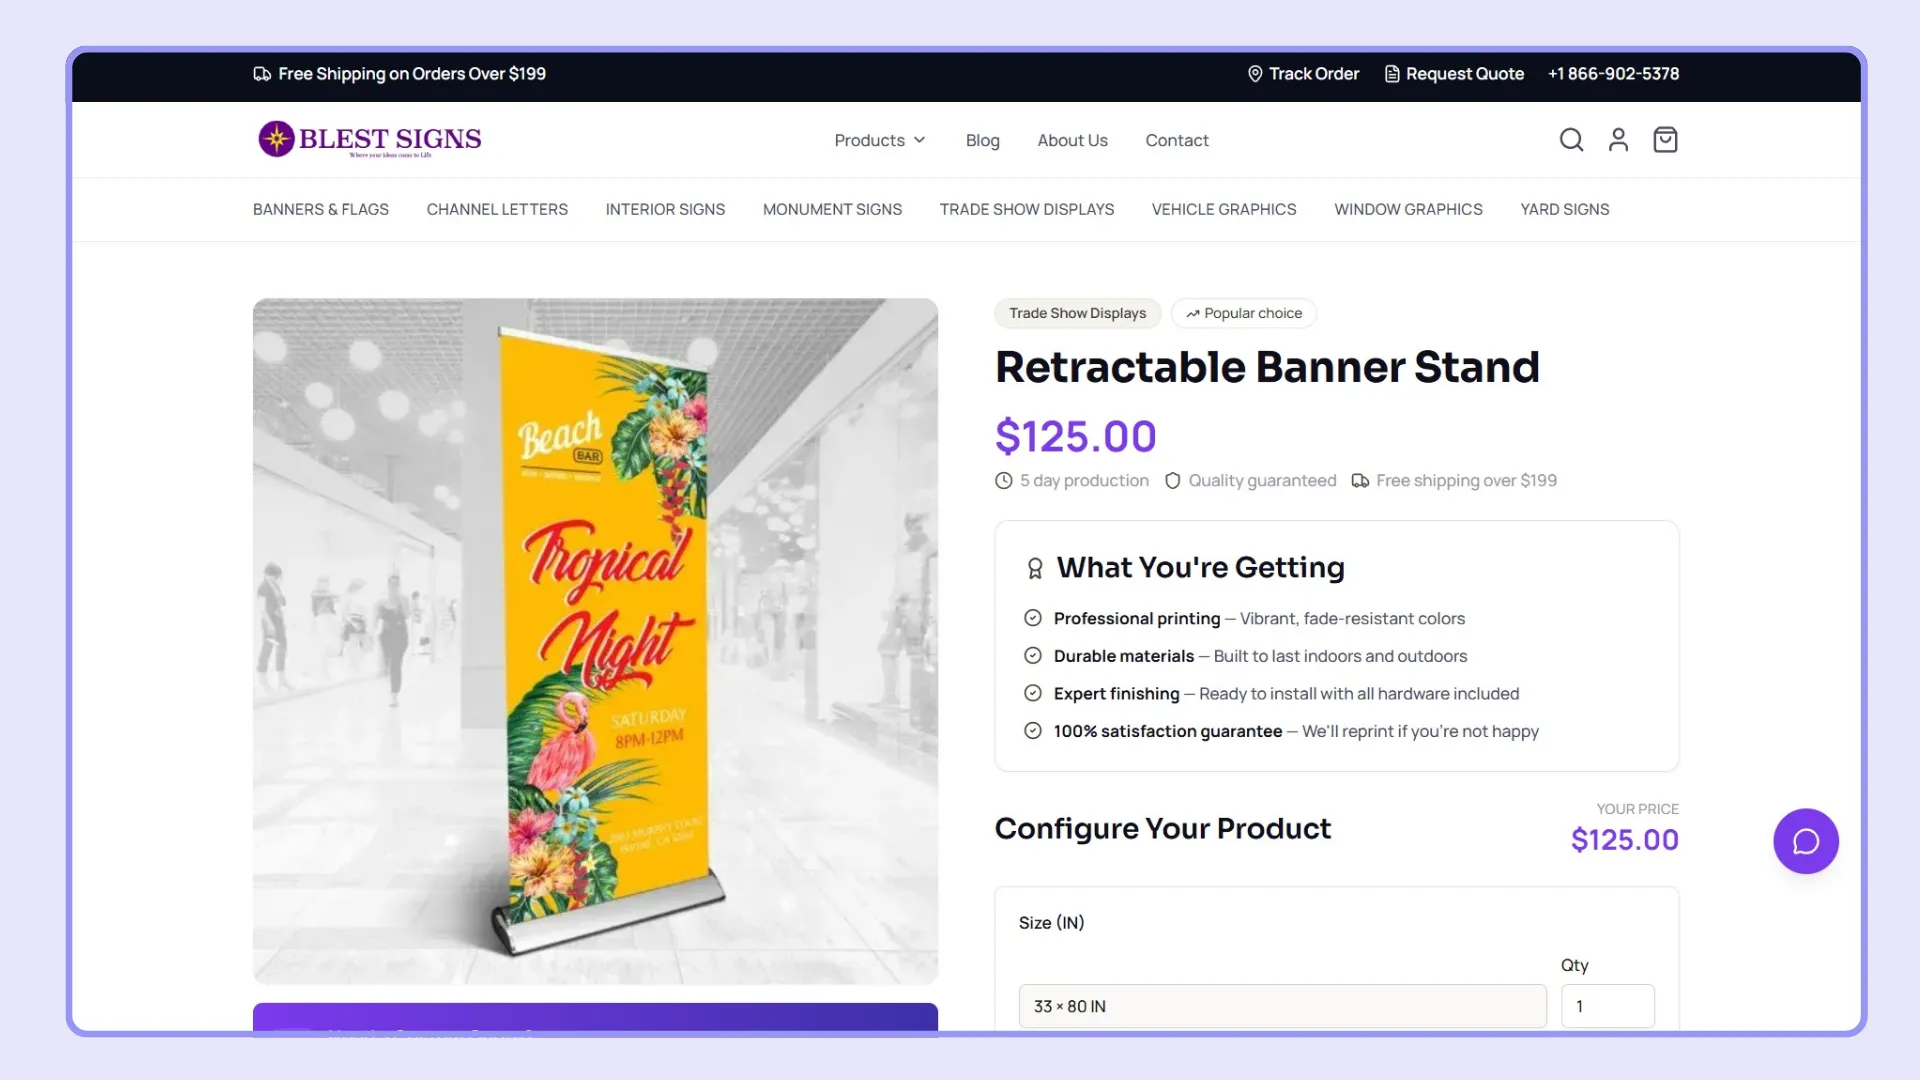Click the truck icon beside Free shipping over $199

(x=1360, y=481)
